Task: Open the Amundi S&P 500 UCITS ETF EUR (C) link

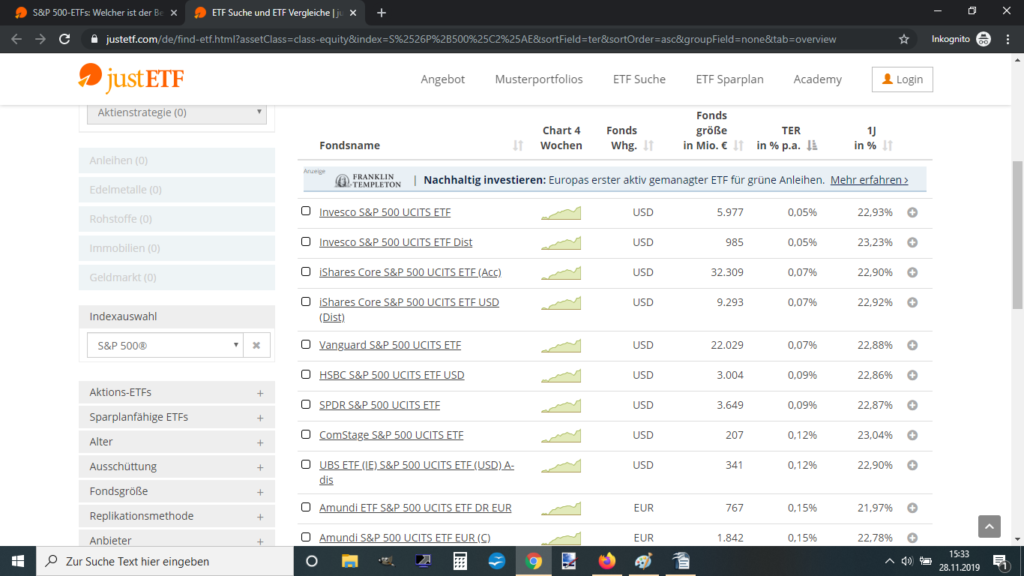Action: point(405,537)
